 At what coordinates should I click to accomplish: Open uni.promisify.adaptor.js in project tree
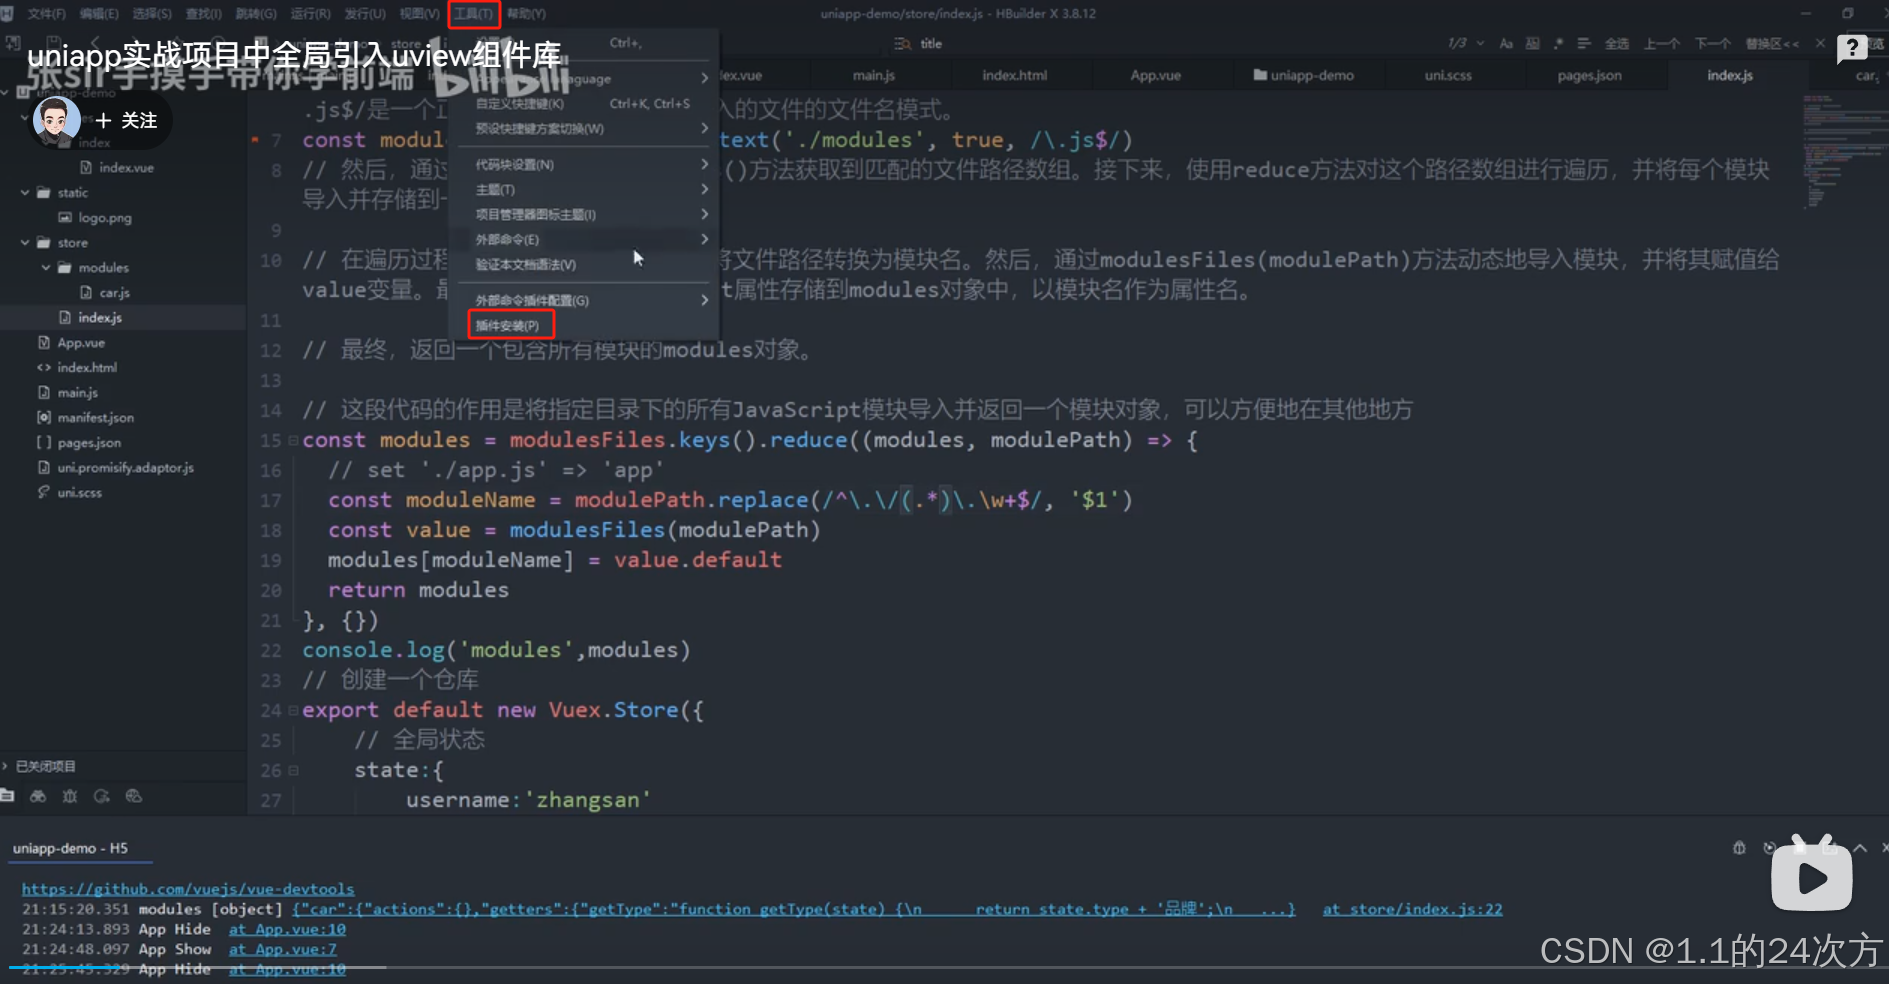[x=125, y=467]
